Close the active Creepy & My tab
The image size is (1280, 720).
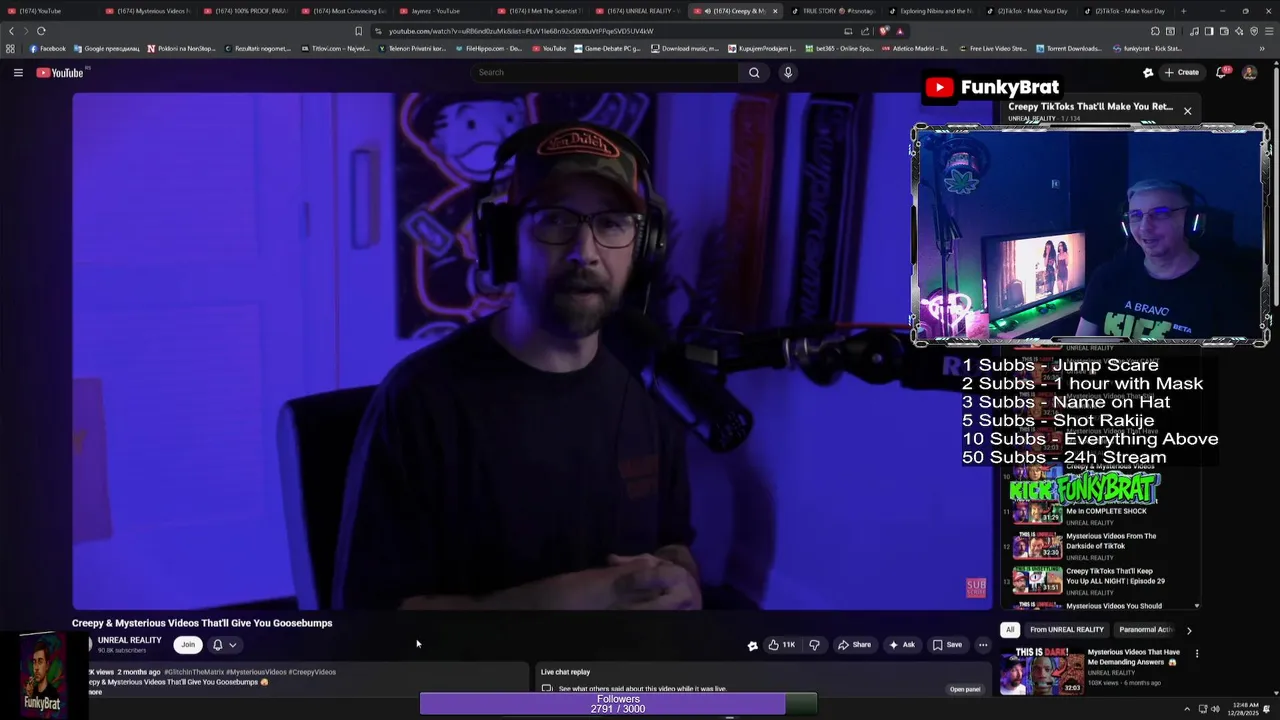[775, 11]
